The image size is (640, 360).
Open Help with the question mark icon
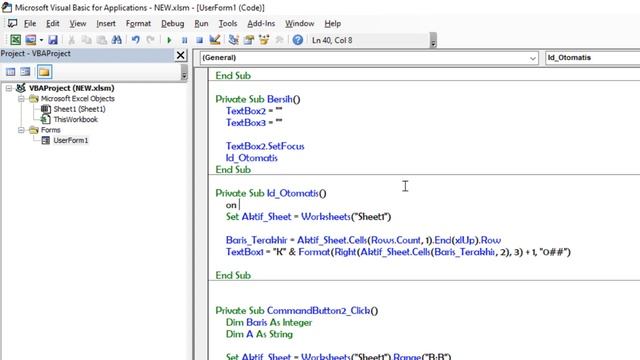point(298,40)
